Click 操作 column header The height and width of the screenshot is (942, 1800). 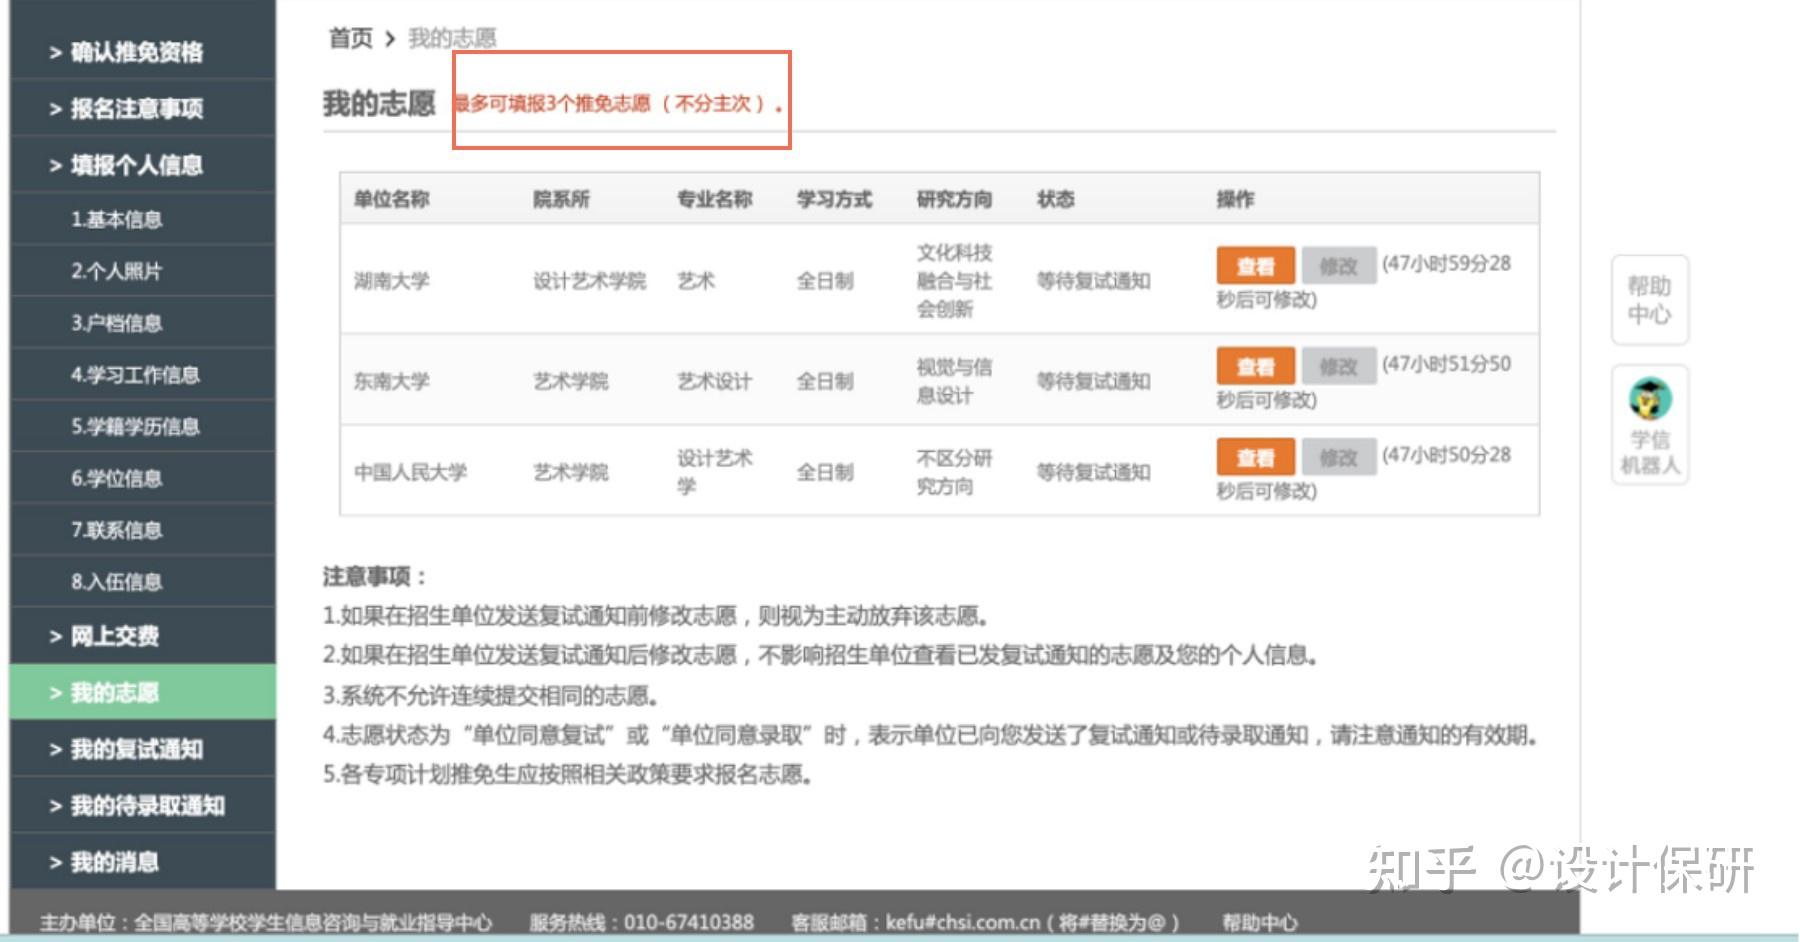(1235, 199)
